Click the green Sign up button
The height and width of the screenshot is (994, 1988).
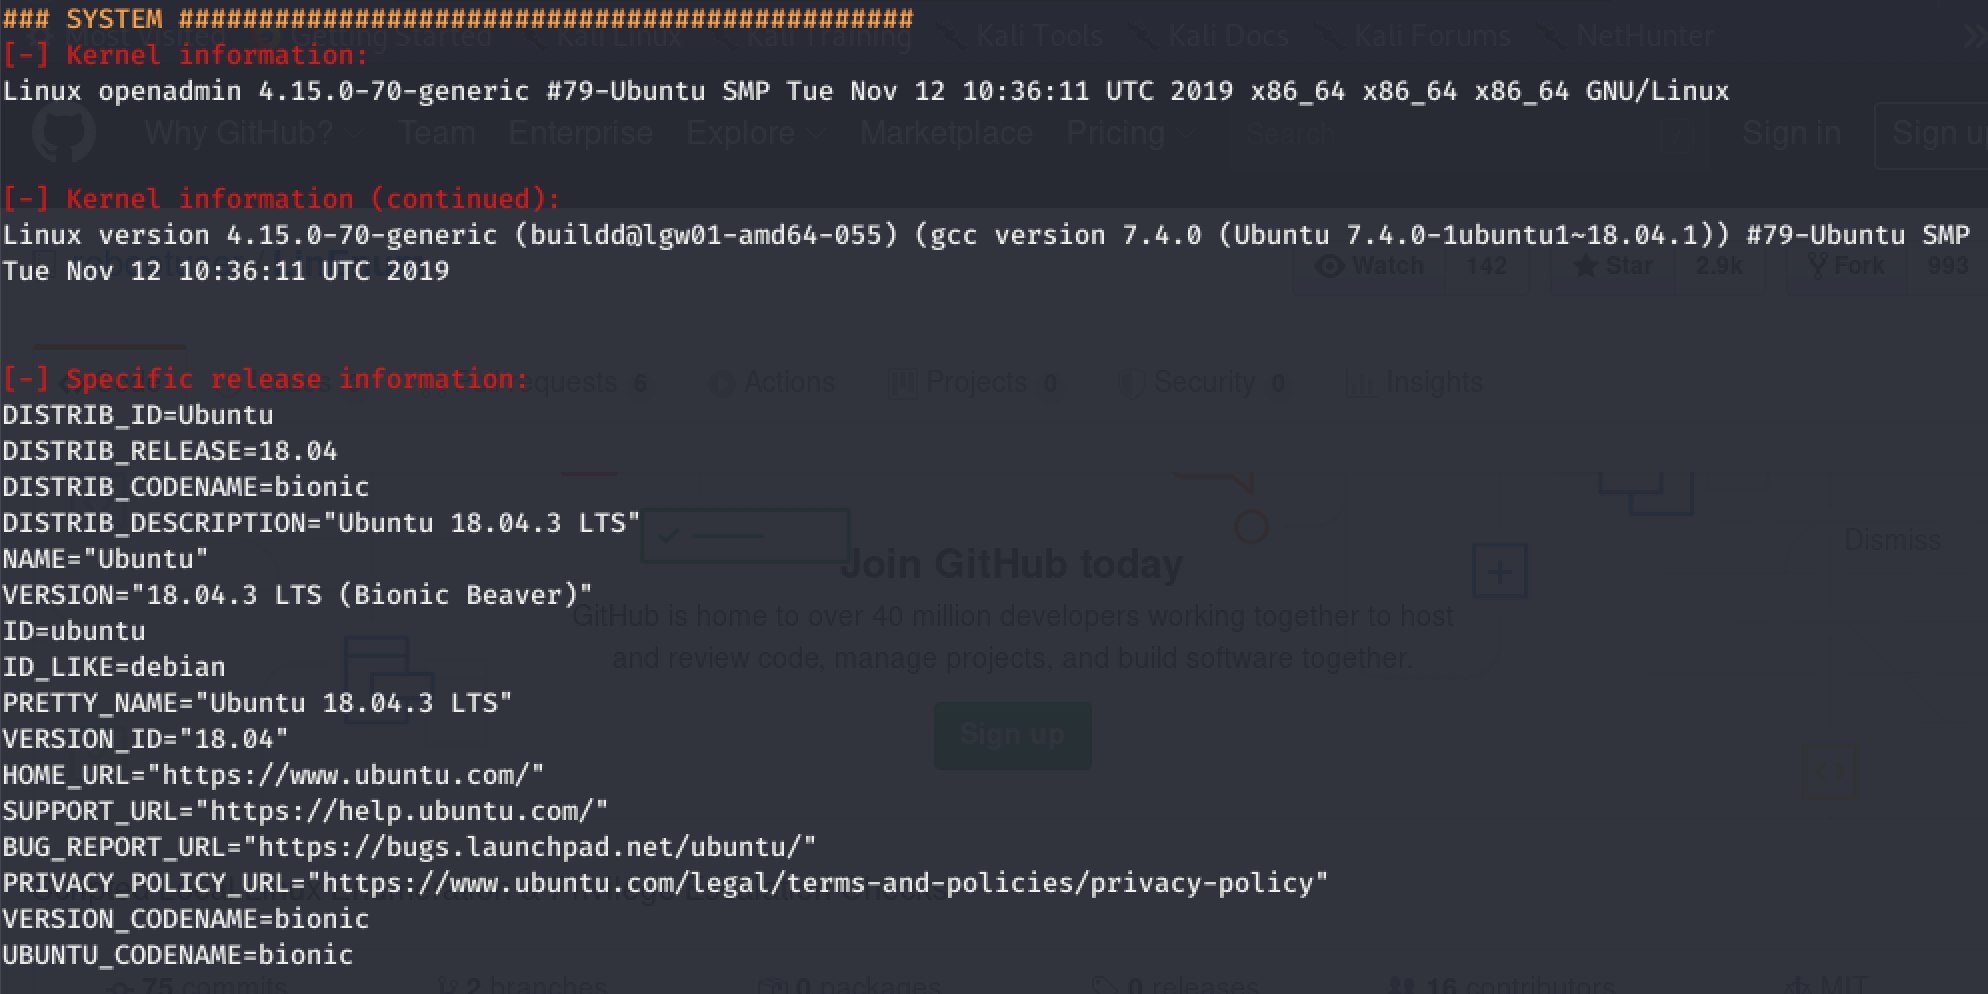(1012, 735)
